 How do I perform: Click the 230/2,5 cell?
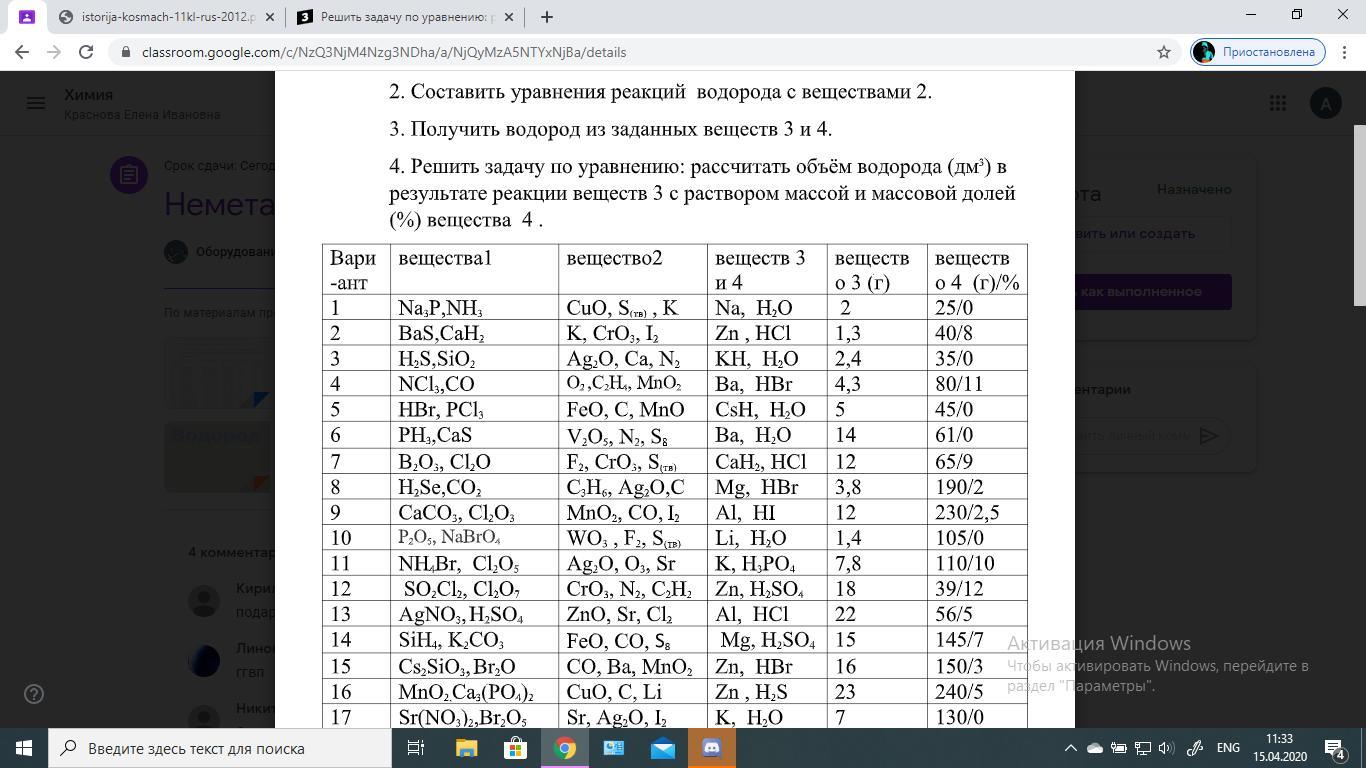pos(977,512)
